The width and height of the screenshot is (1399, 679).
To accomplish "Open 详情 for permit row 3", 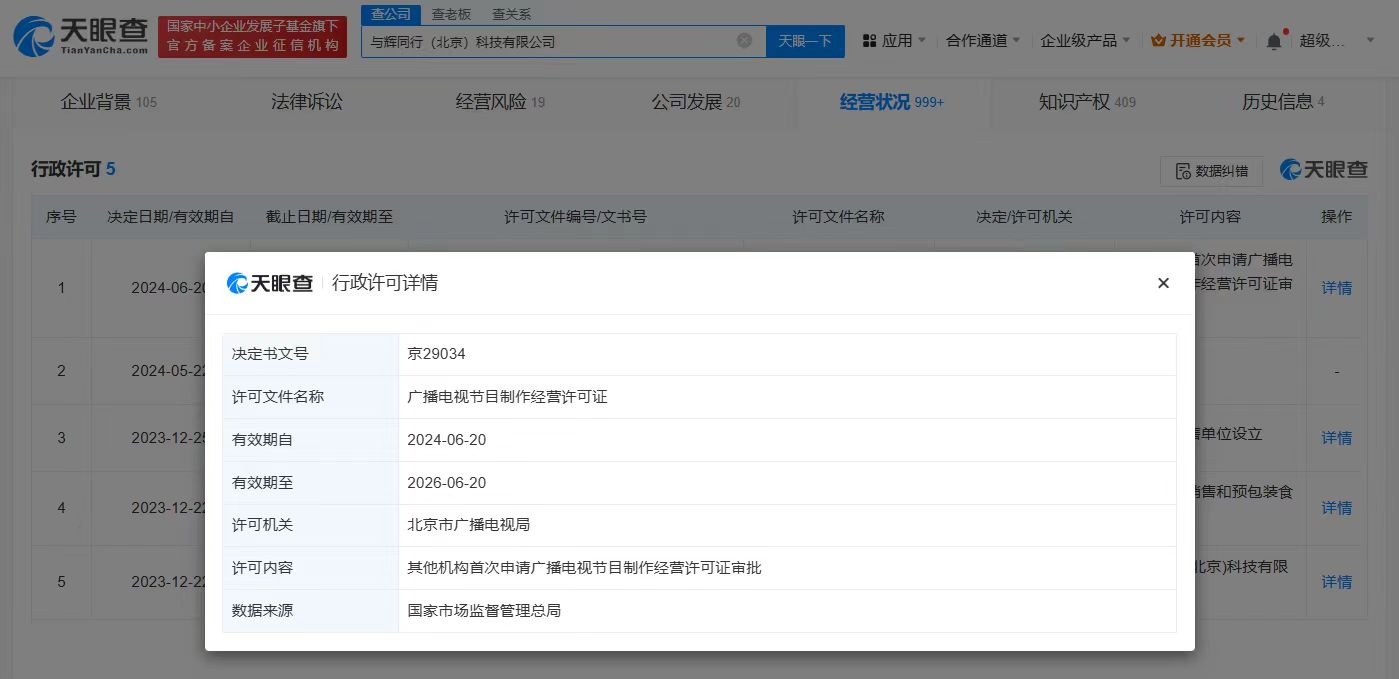I will 1336,438.
